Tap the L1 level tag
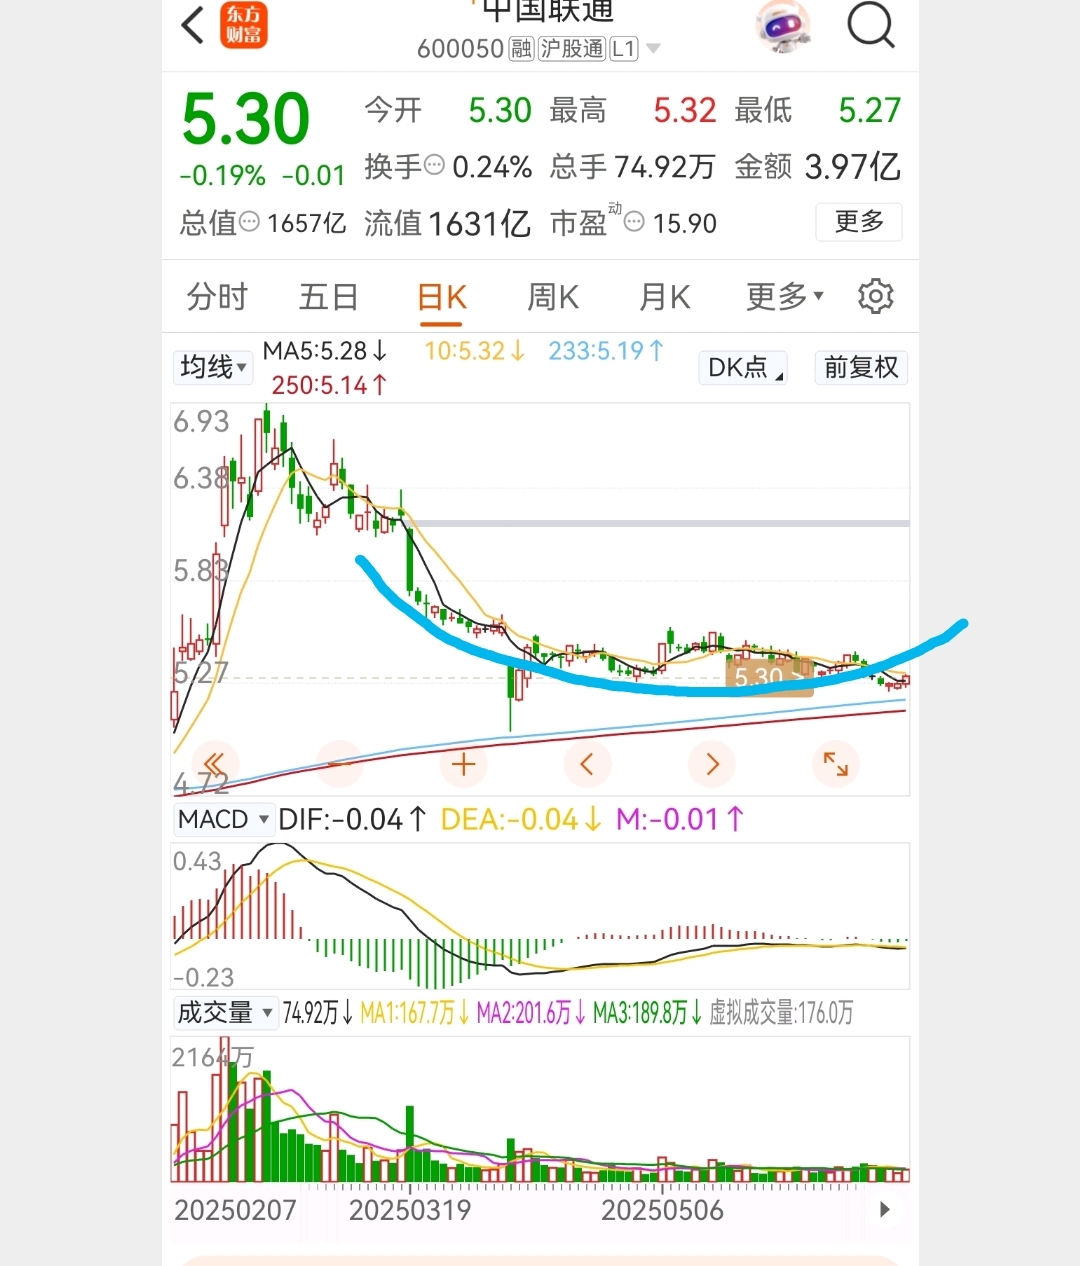 tap(624, 48)
